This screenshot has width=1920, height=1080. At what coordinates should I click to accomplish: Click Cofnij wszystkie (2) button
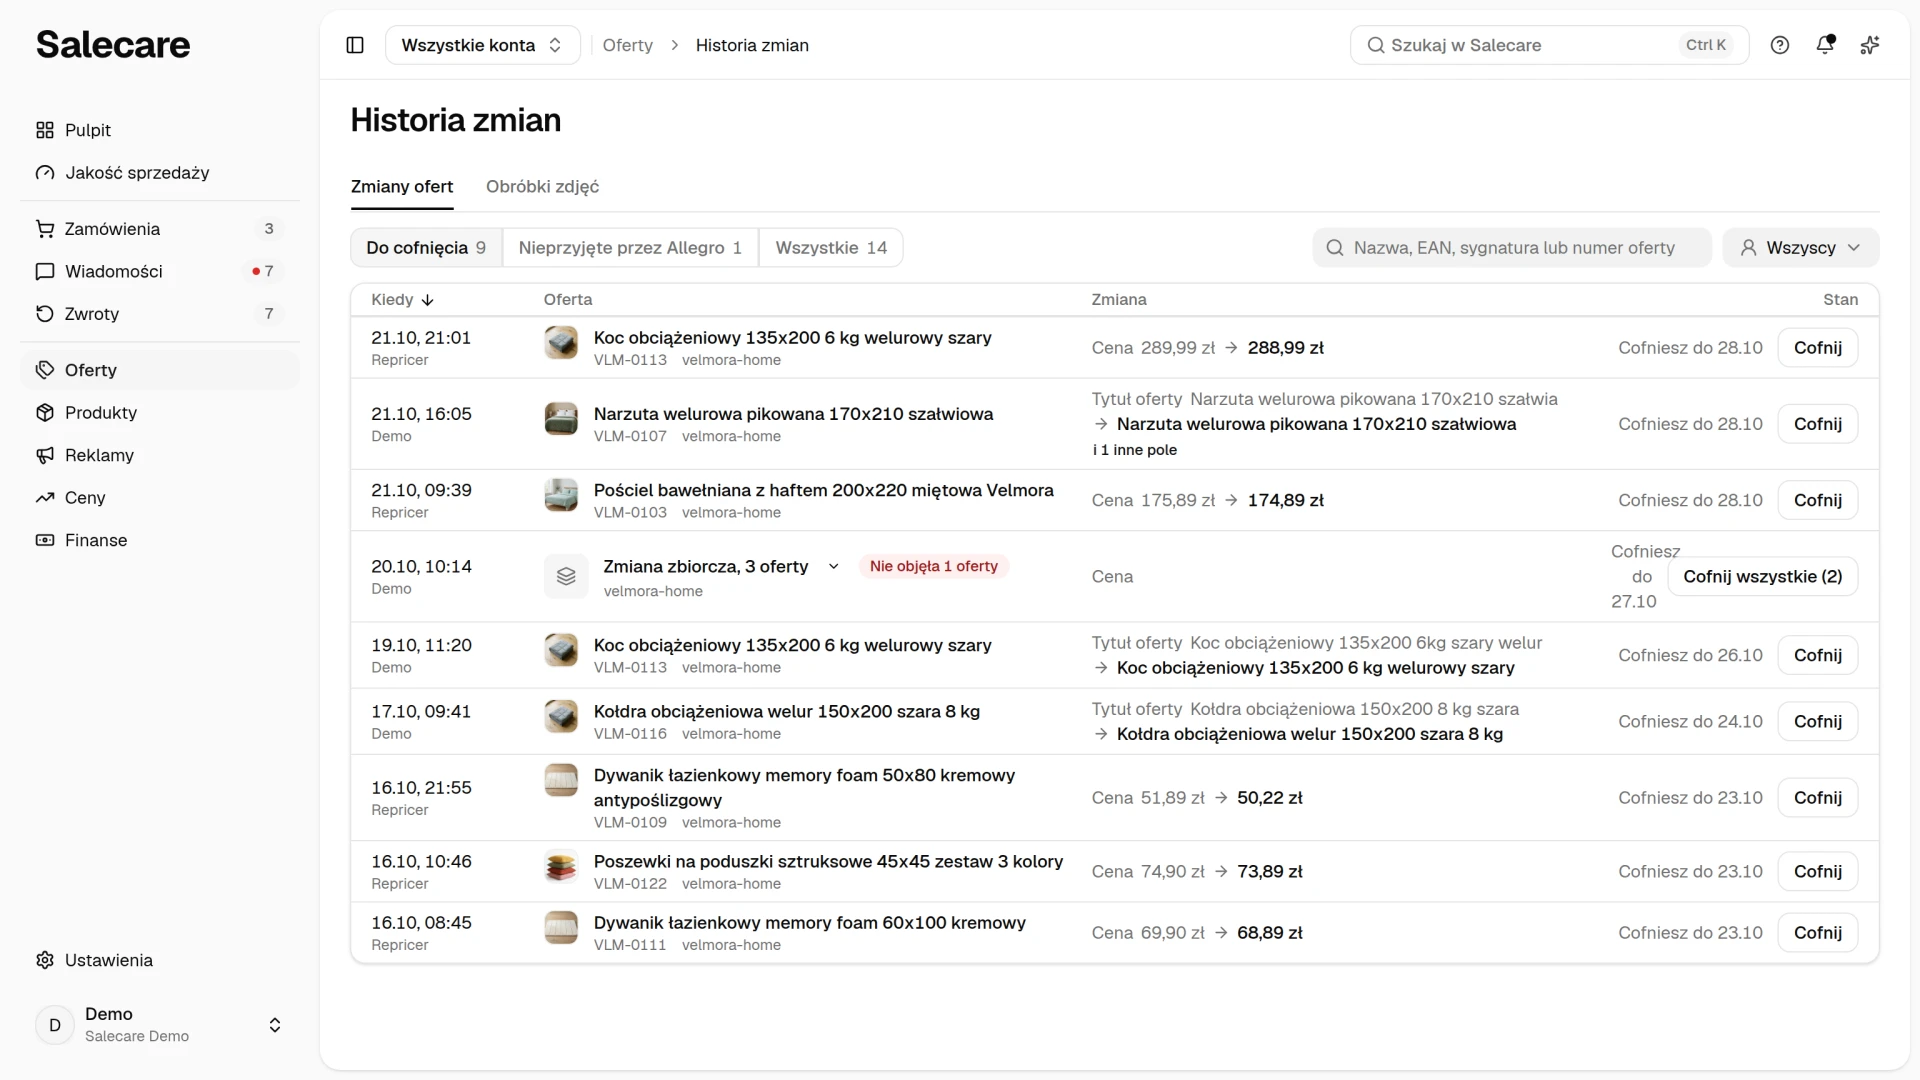pyautogui.click(x=1762, y=577)
